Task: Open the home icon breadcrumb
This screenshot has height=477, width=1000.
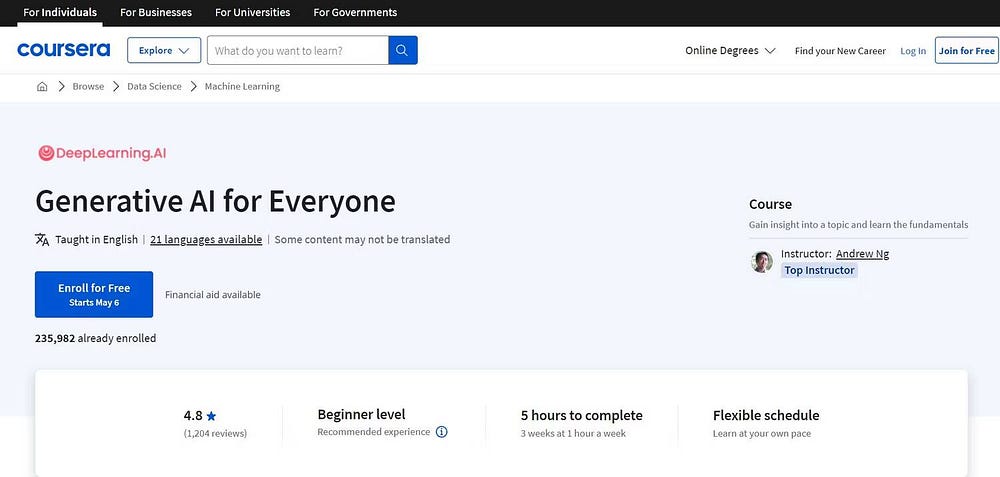Action: 42,87
